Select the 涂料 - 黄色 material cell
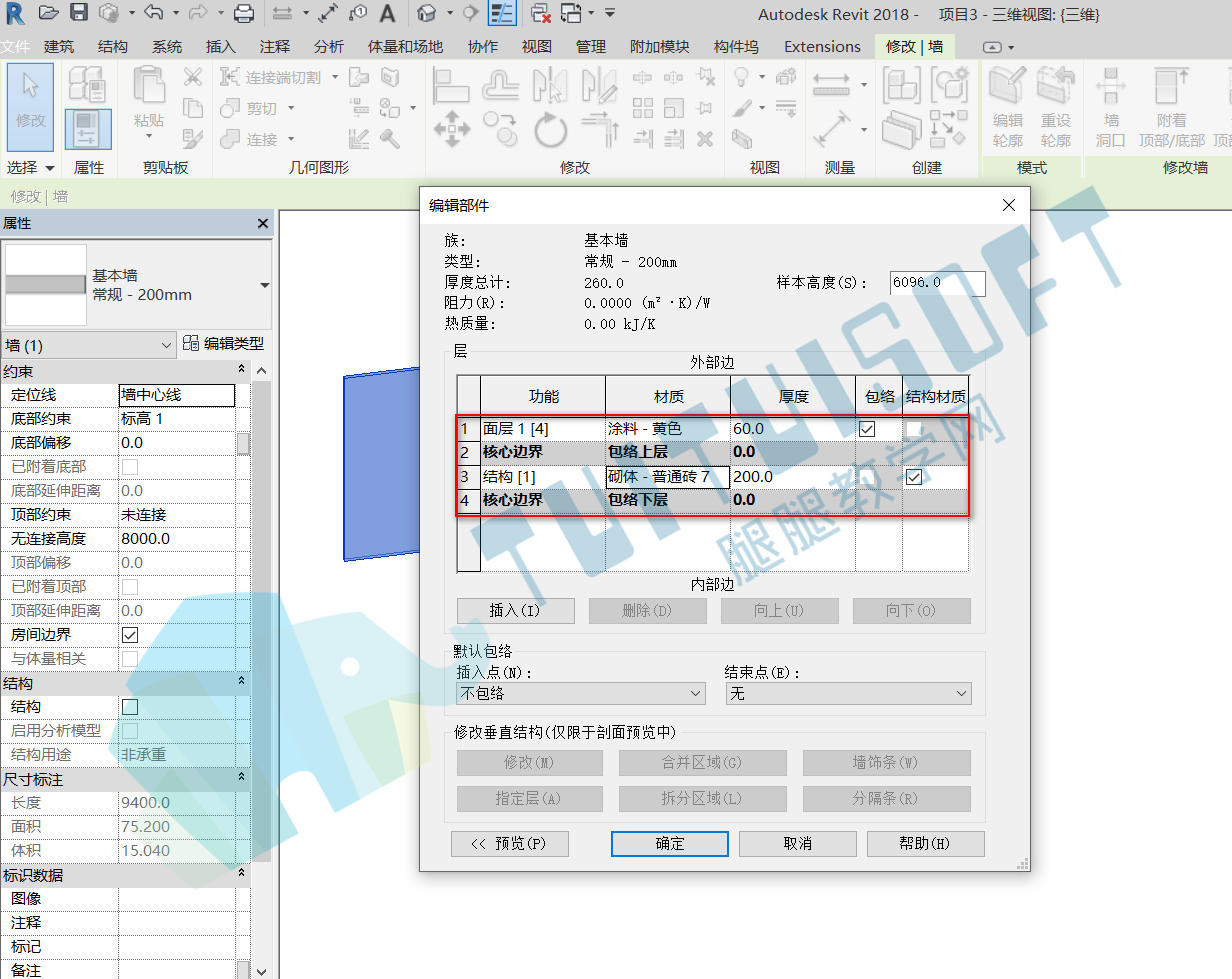The height and width of the screenshot is (979, 1232). tap(668, 429)
